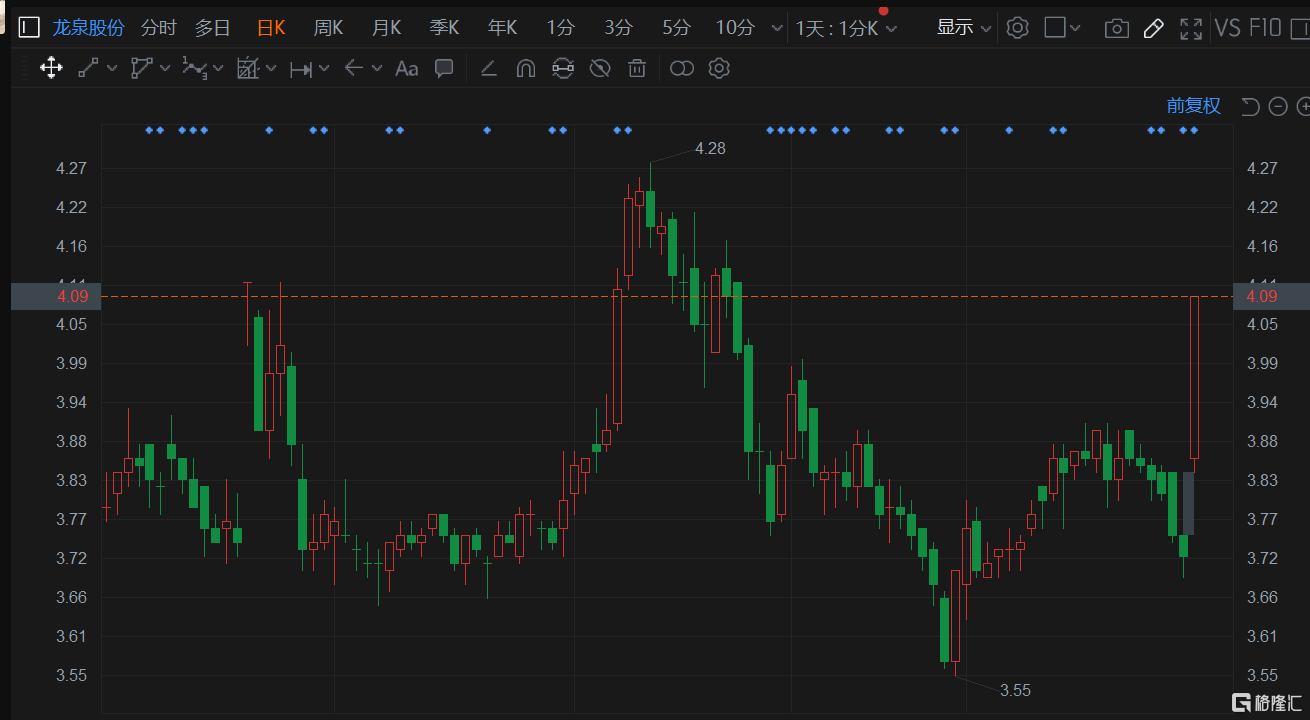Expand arrow marker options
Image resolution: width=1310 pixels, height=720 pixels.
[x=377, y=68]
